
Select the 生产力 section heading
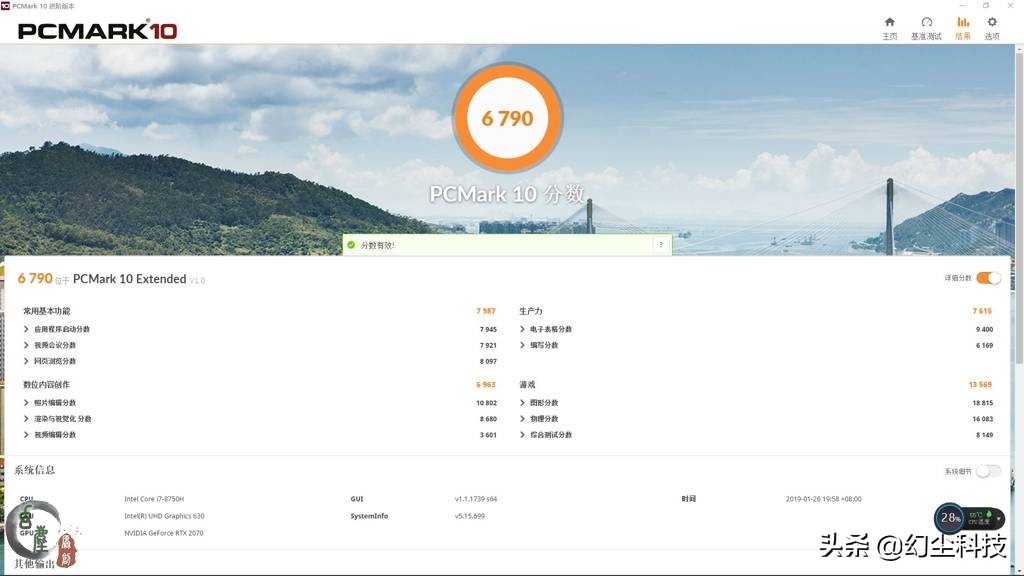[531, 311]
